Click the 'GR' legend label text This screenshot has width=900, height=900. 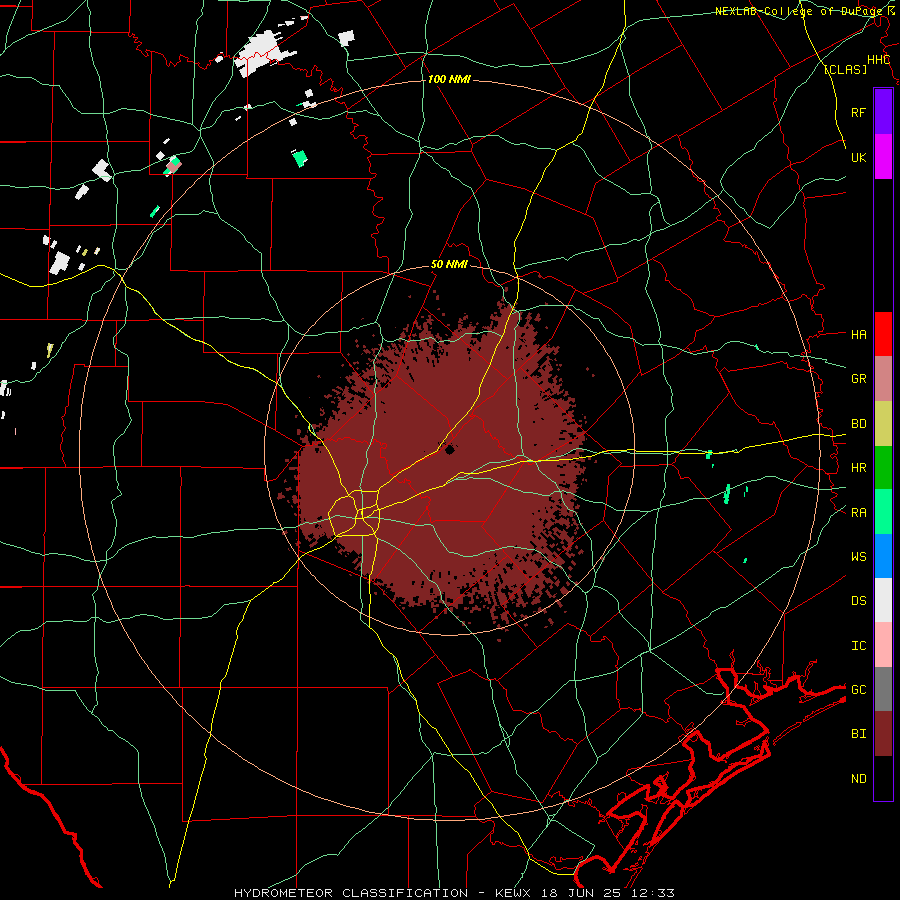[858, 379]
